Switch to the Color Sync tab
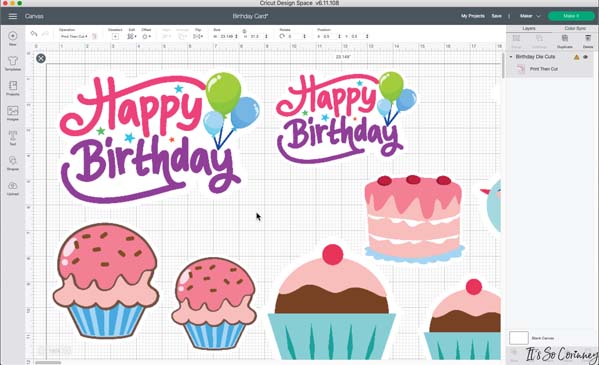 575,28
